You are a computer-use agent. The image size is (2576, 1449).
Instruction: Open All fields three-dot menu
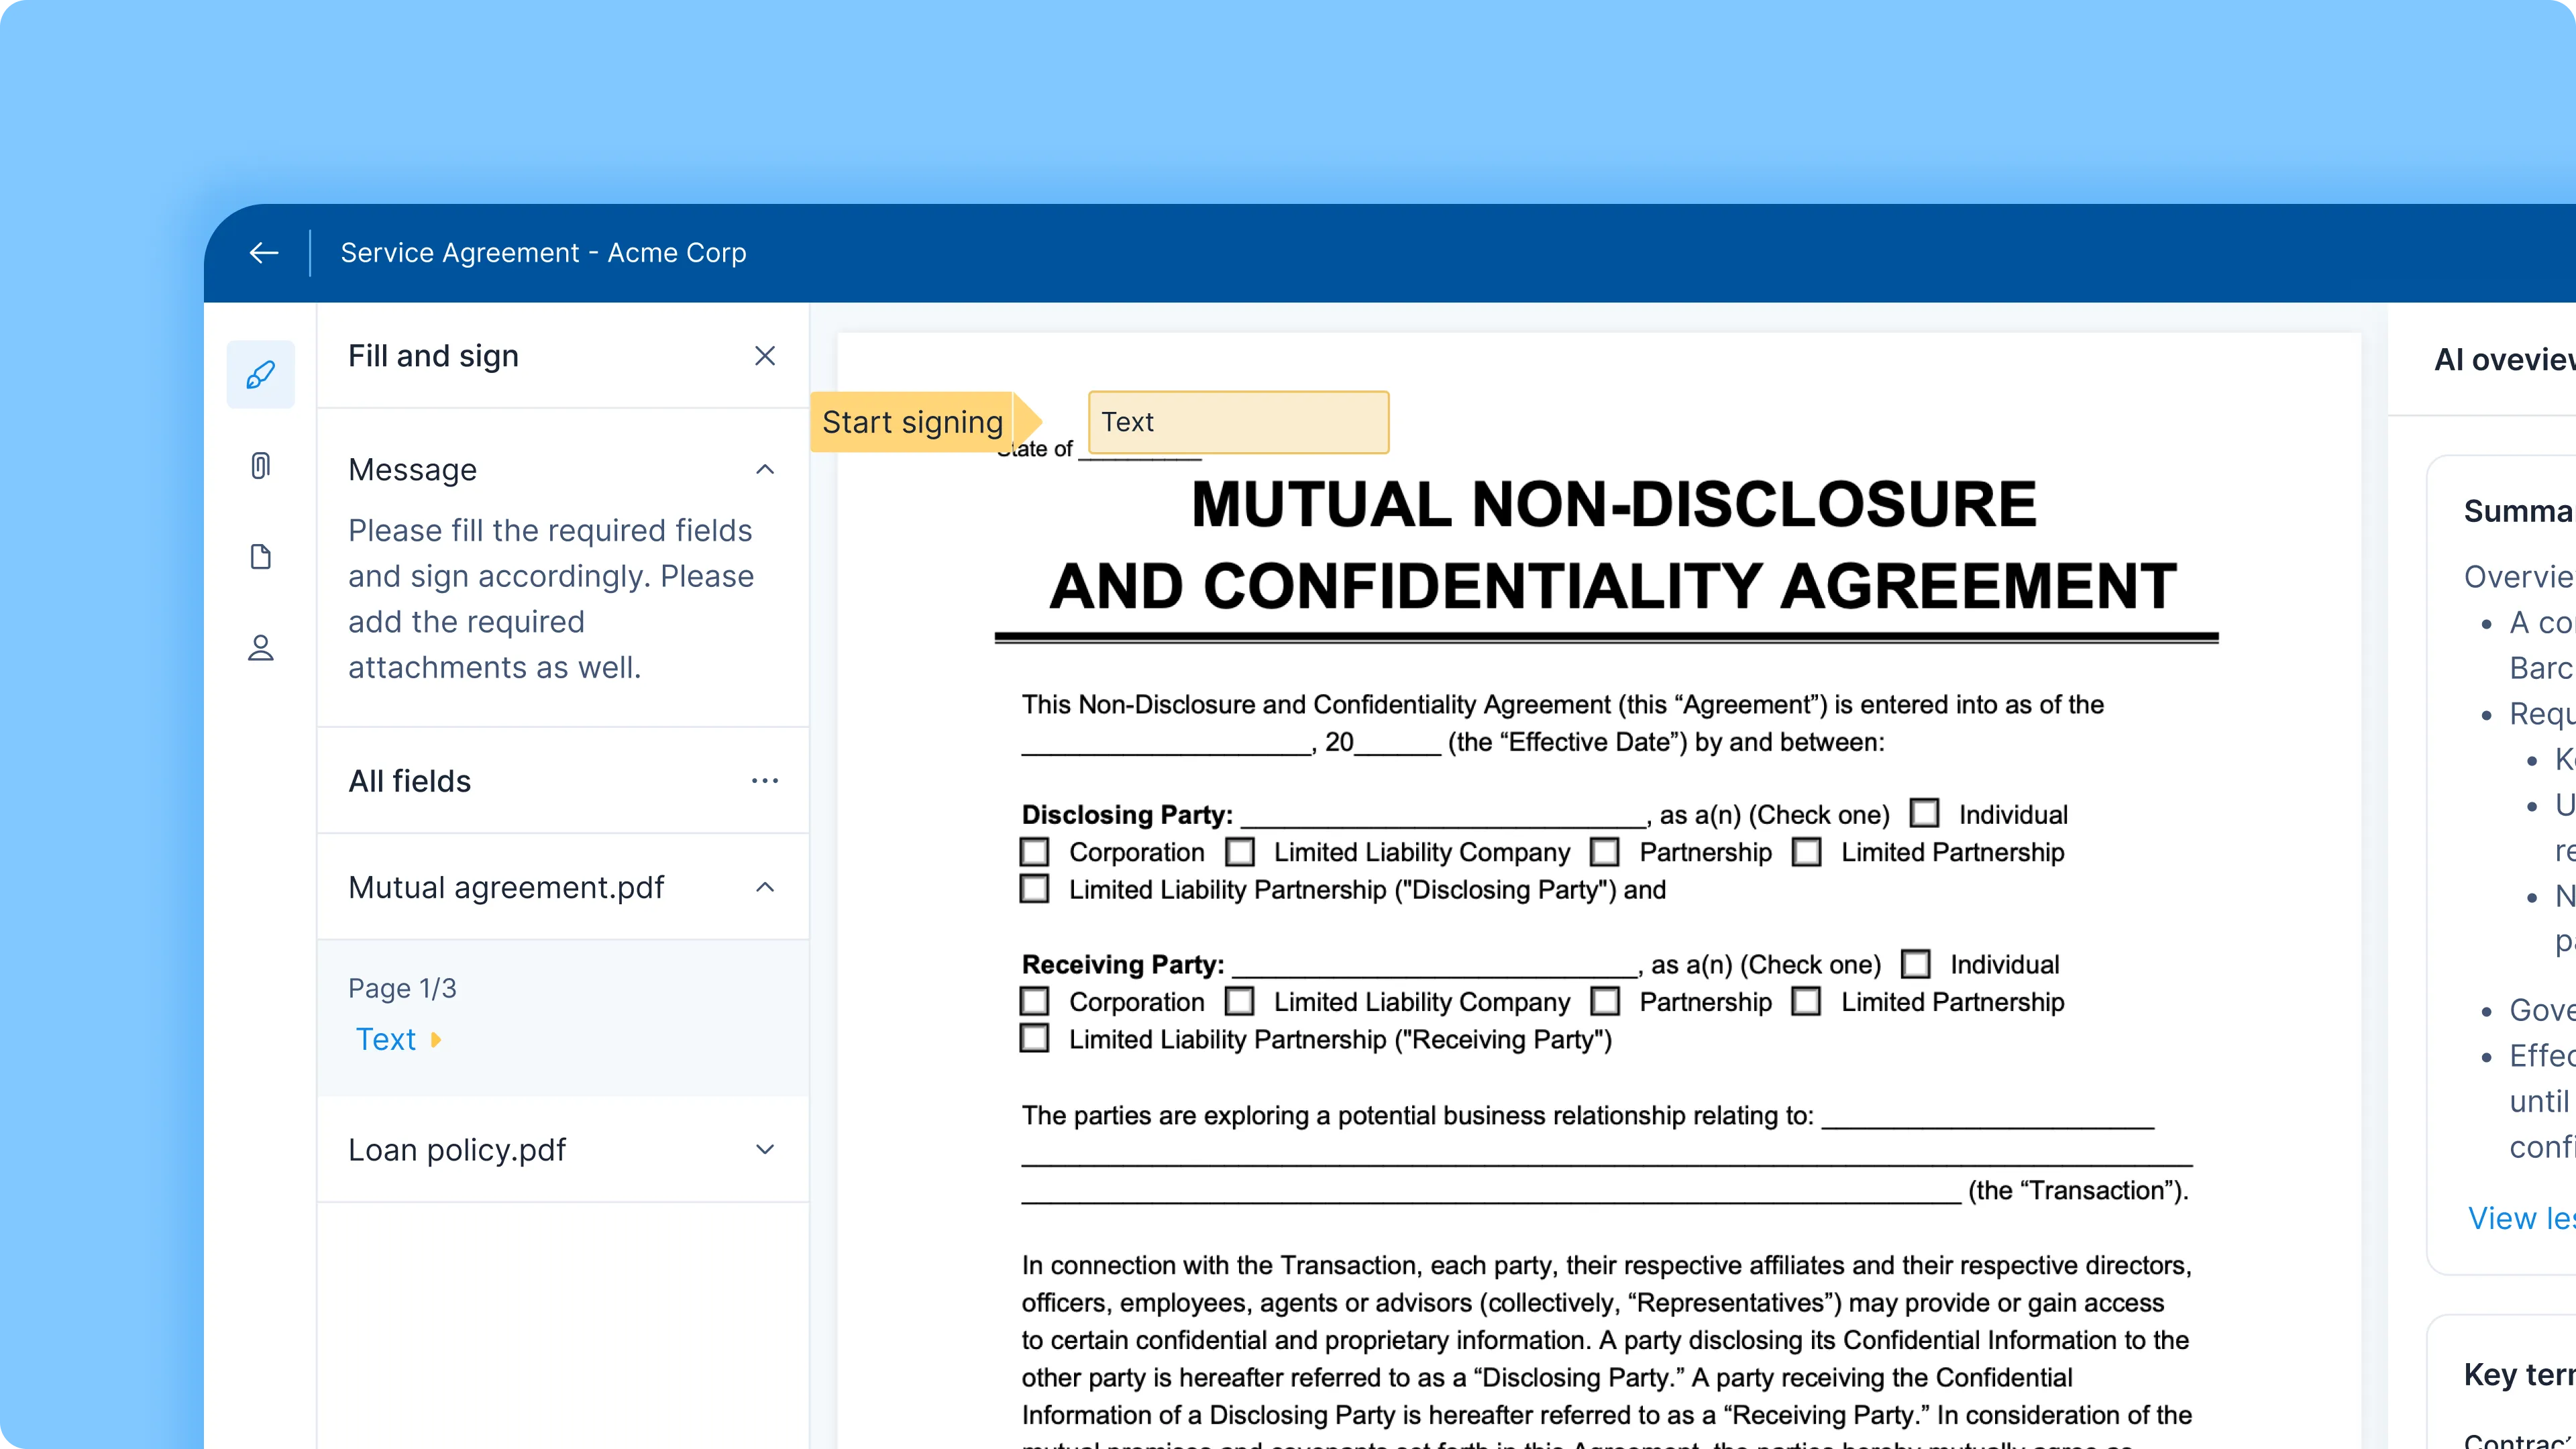765,781
